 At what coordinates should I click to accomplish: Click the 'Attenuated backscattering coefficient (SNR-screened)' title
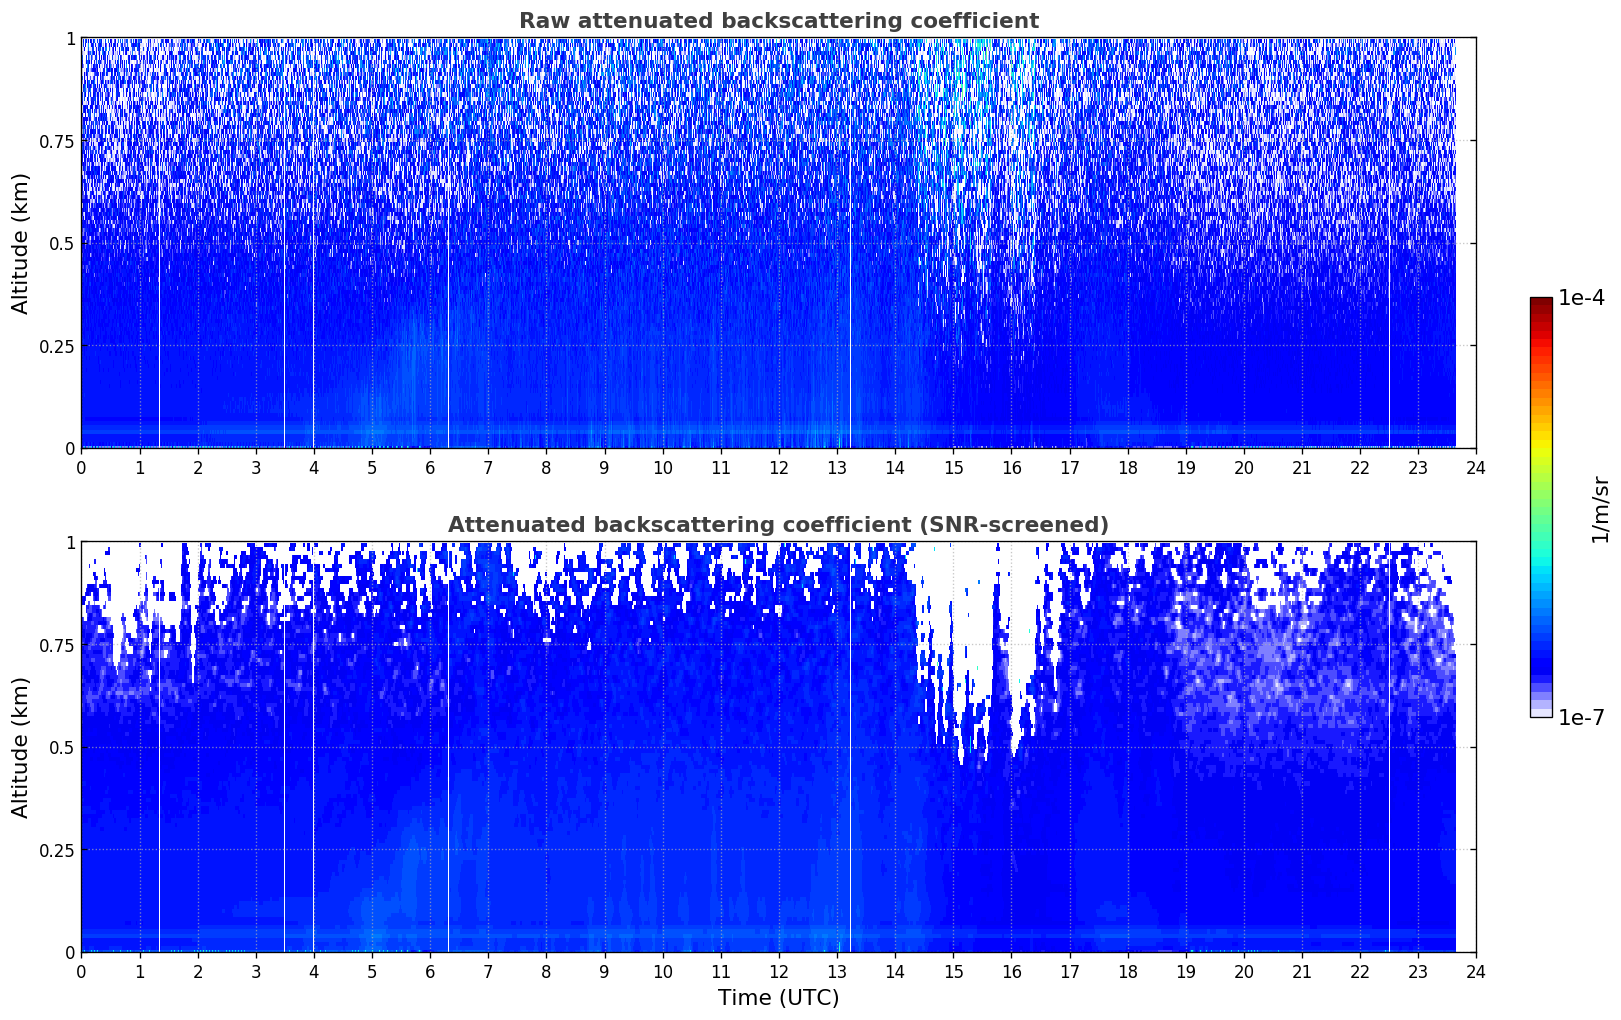pyautogui.click(x=778, y=525)
